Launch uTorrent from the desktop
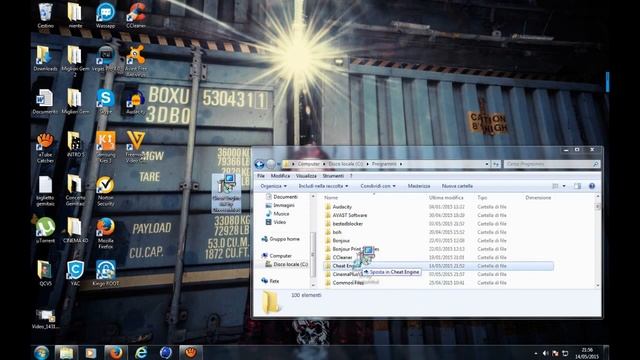 pos(45,230)
